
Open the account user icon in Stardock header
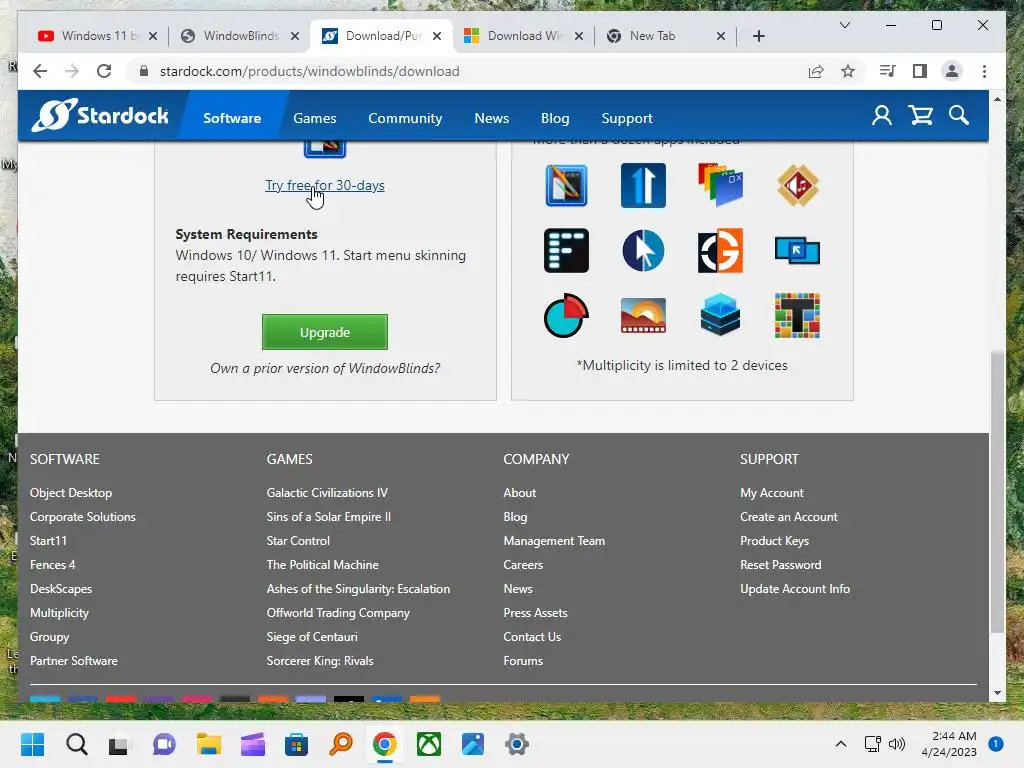[882, 116]
